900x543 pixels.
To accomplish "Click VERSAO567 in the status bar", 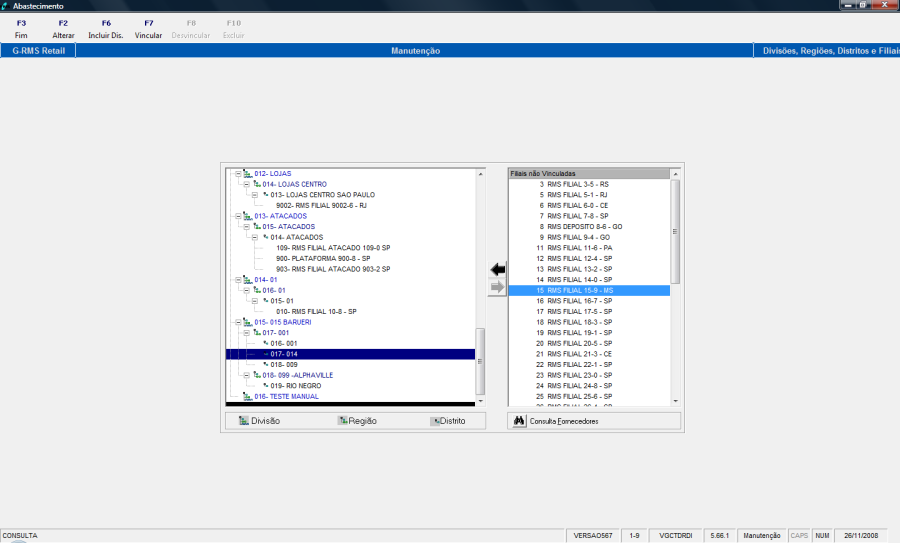I will coord(593,536).
